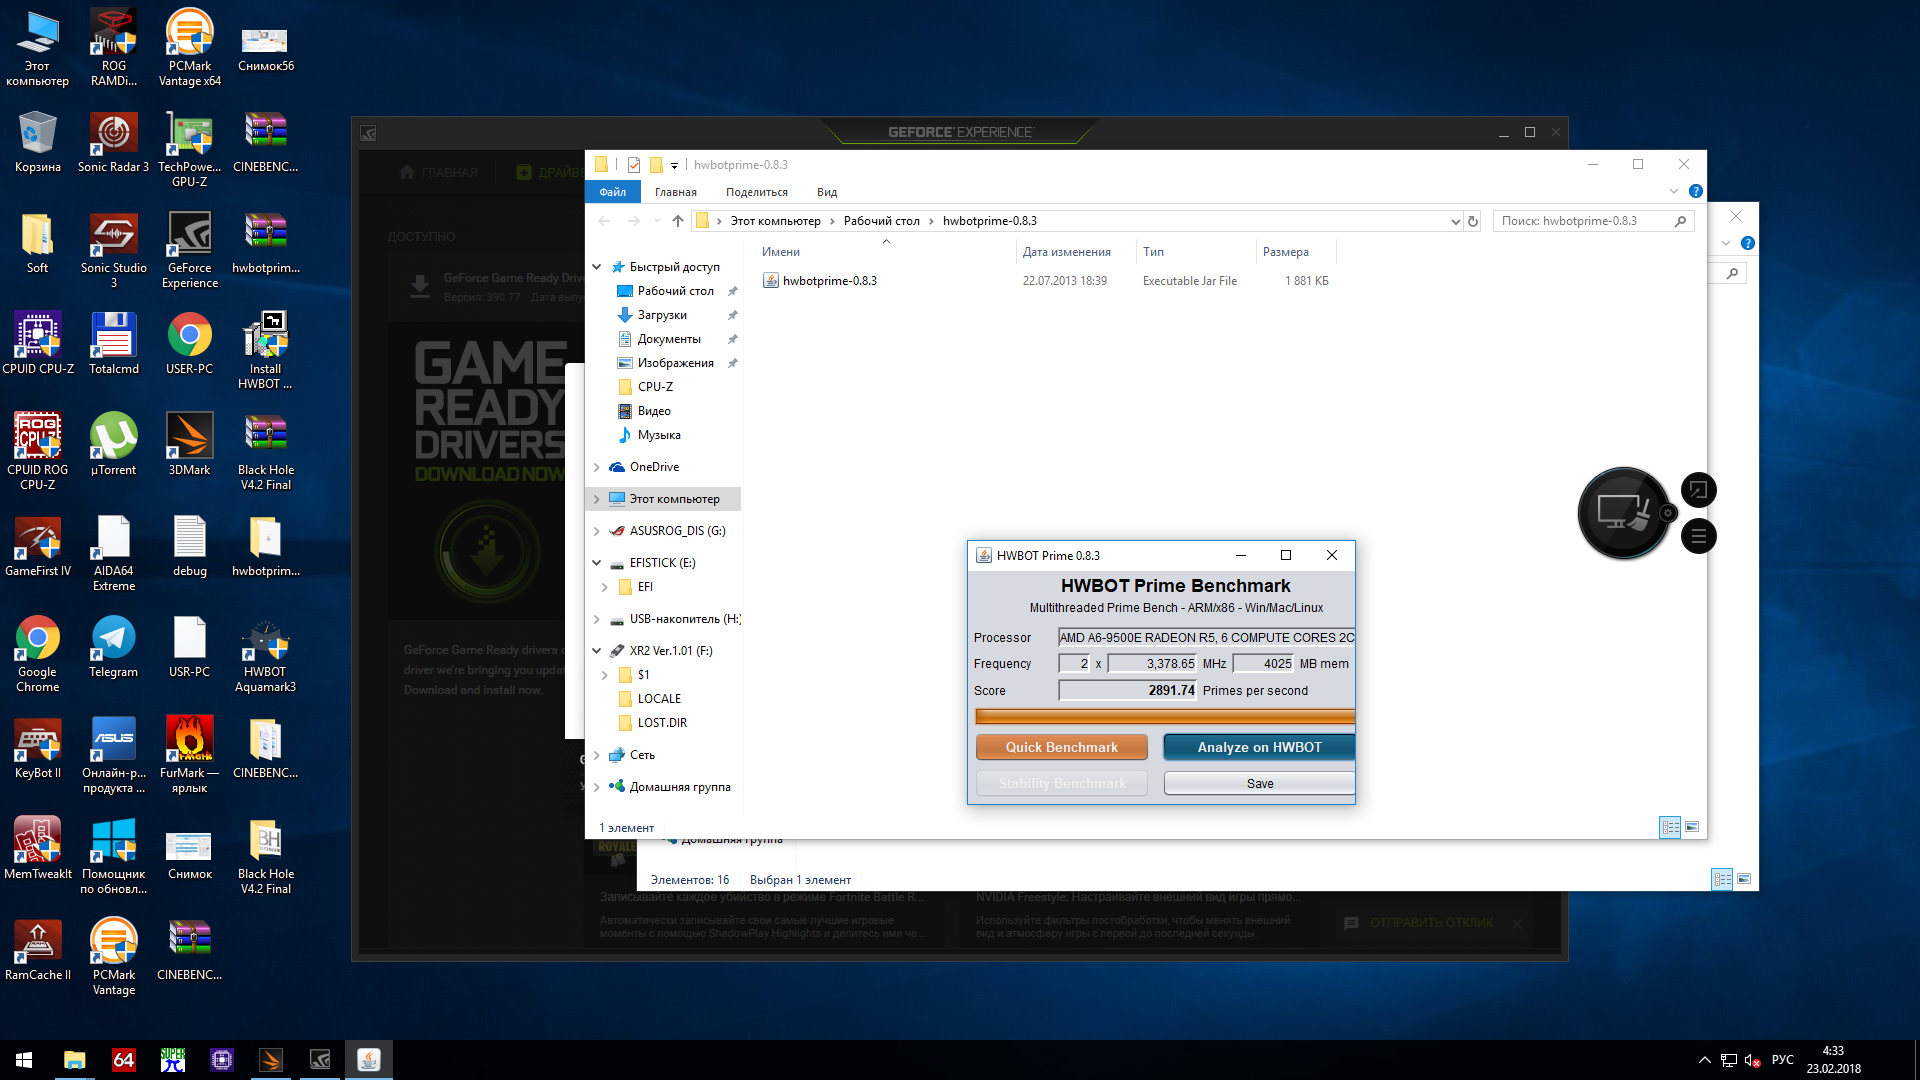This screenshot has width=1920, height=1080.
Task: Open AIDA64 from the taskbar
Action: click(123, 1060)
